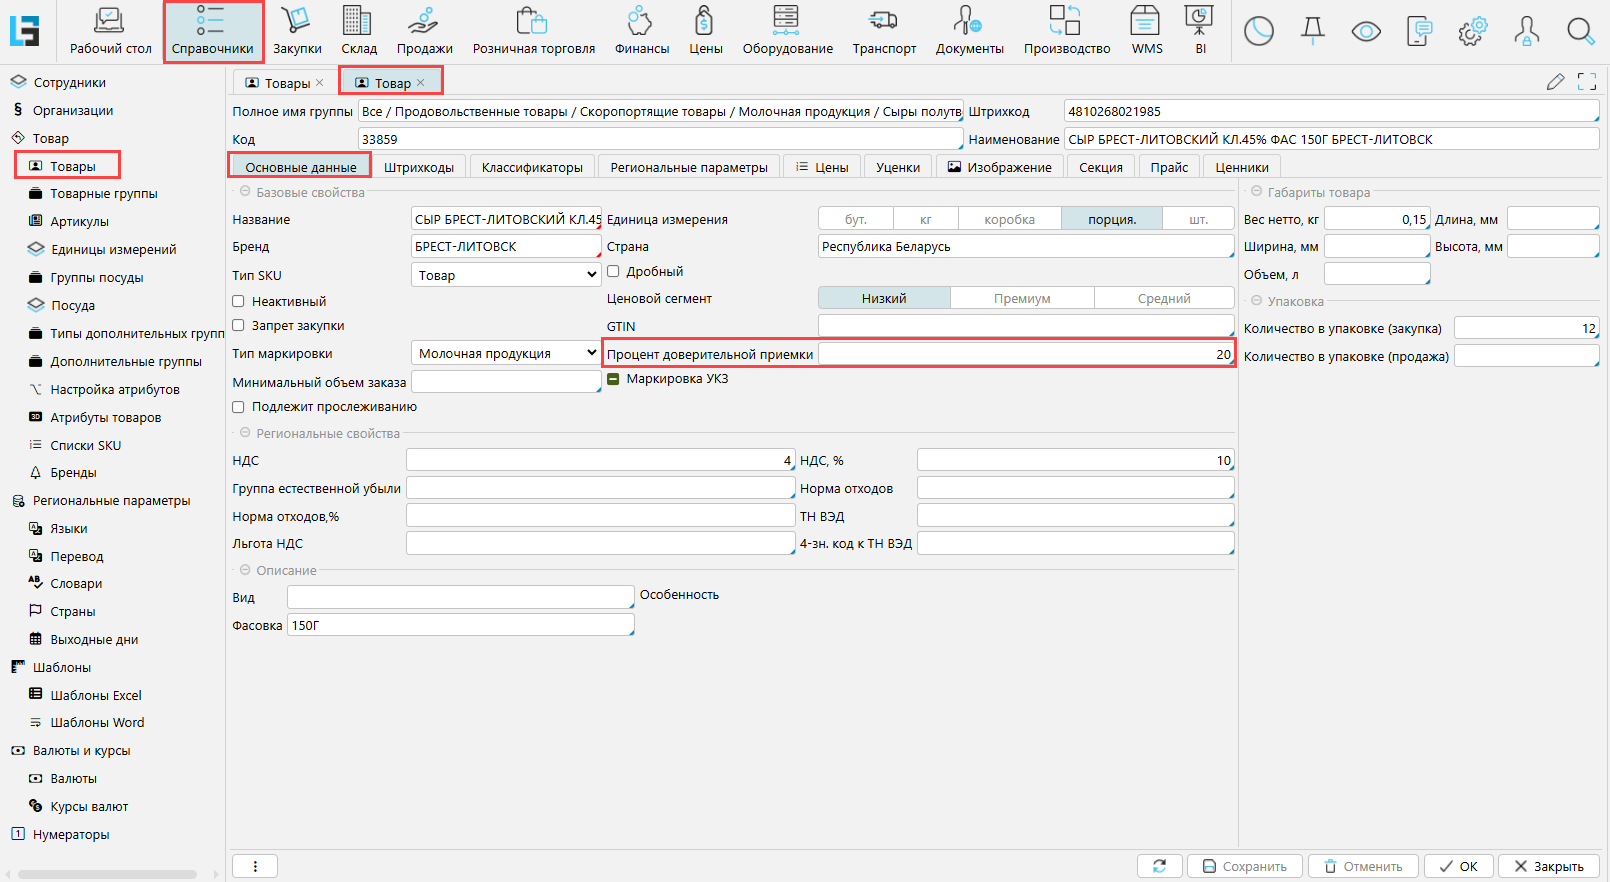Open the settings gear icon
This screenshot has height=882, width=1610.
[x=1472, y=32]
